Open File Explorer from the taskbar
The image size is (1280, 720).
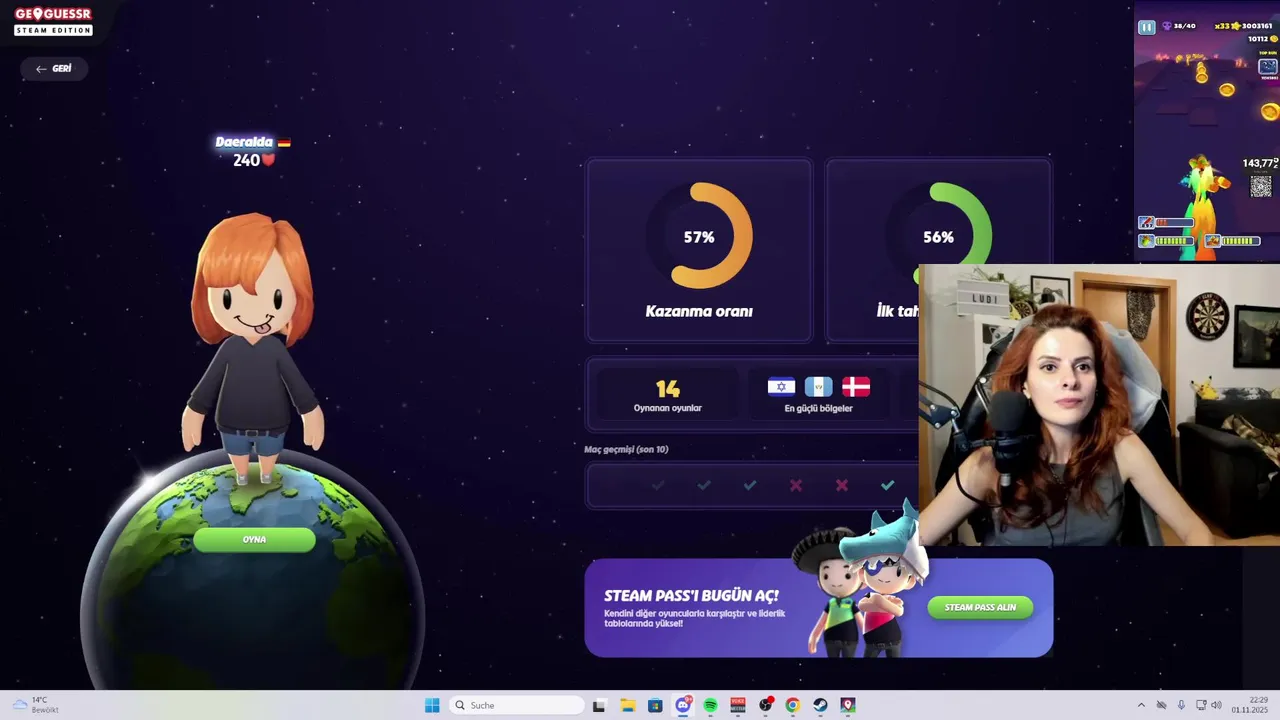point(628,705)
